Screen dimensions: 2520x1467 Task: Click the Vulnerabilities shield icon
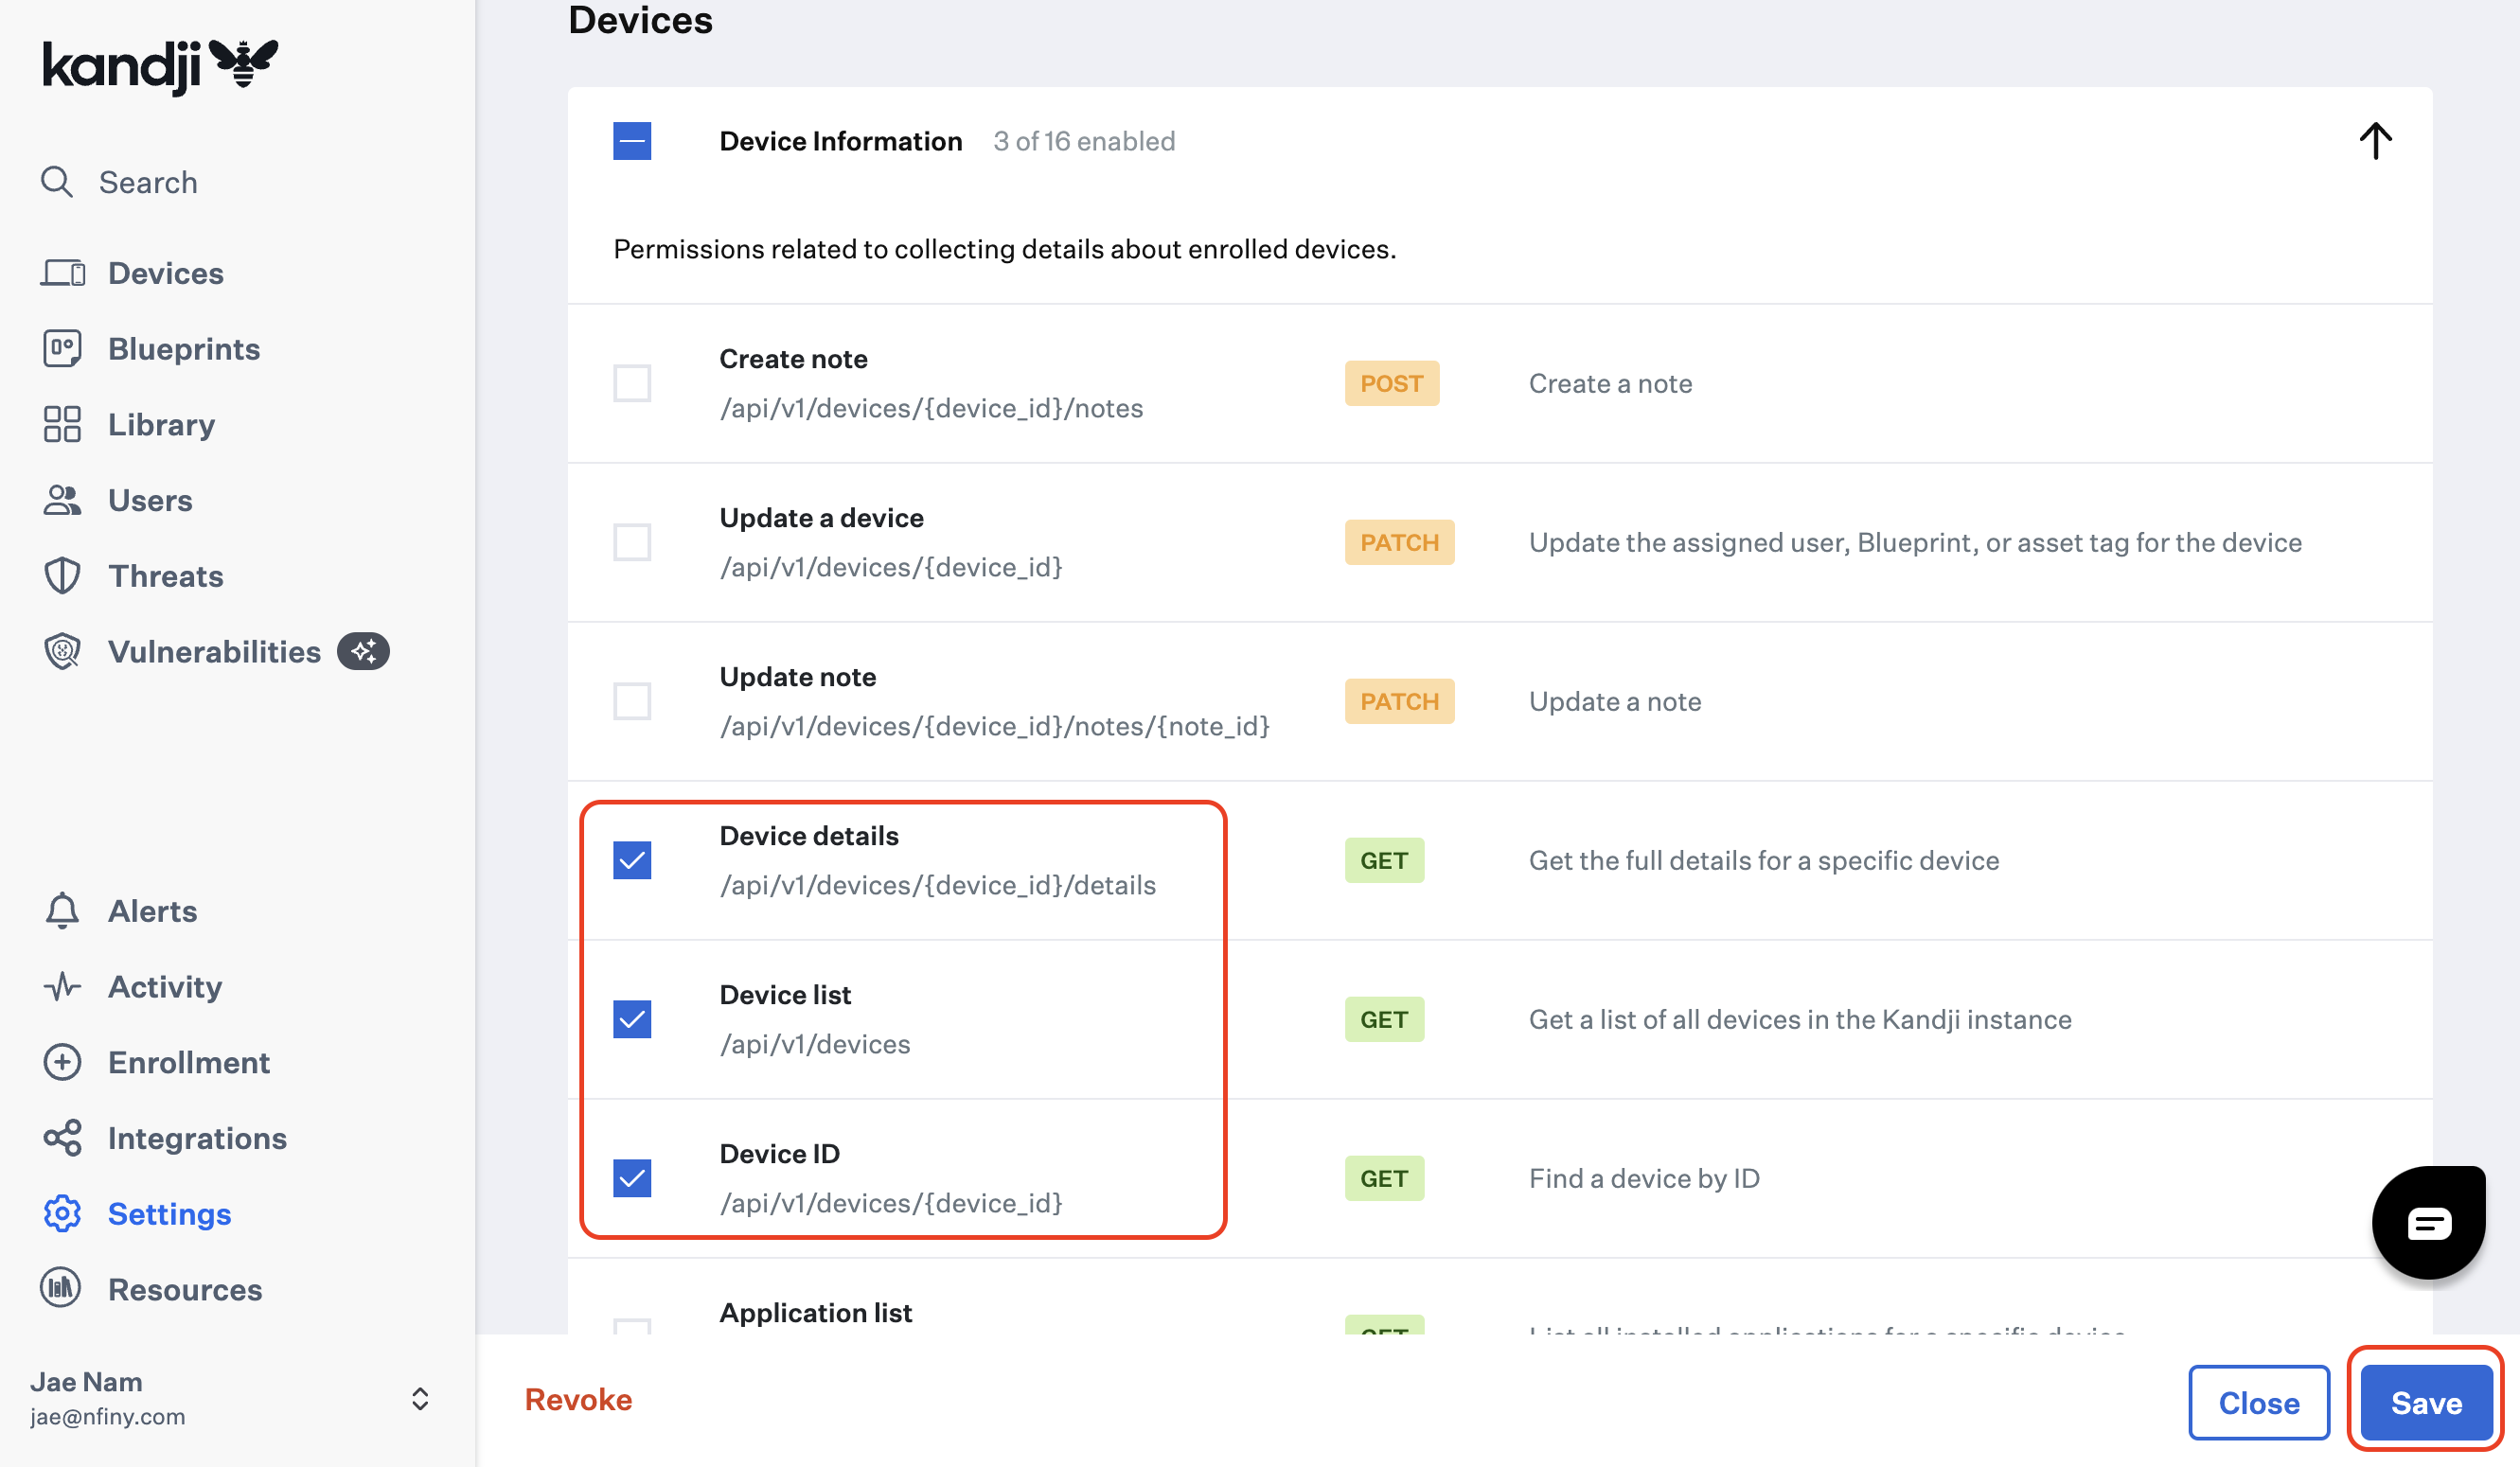tap(62, 652)
